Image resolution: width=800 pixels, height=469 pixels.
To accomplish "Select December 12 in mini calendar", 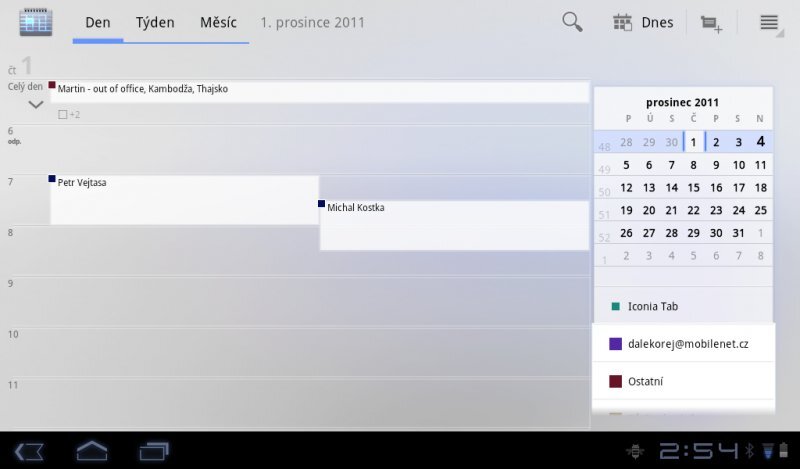I will click(x=626, y=188).
